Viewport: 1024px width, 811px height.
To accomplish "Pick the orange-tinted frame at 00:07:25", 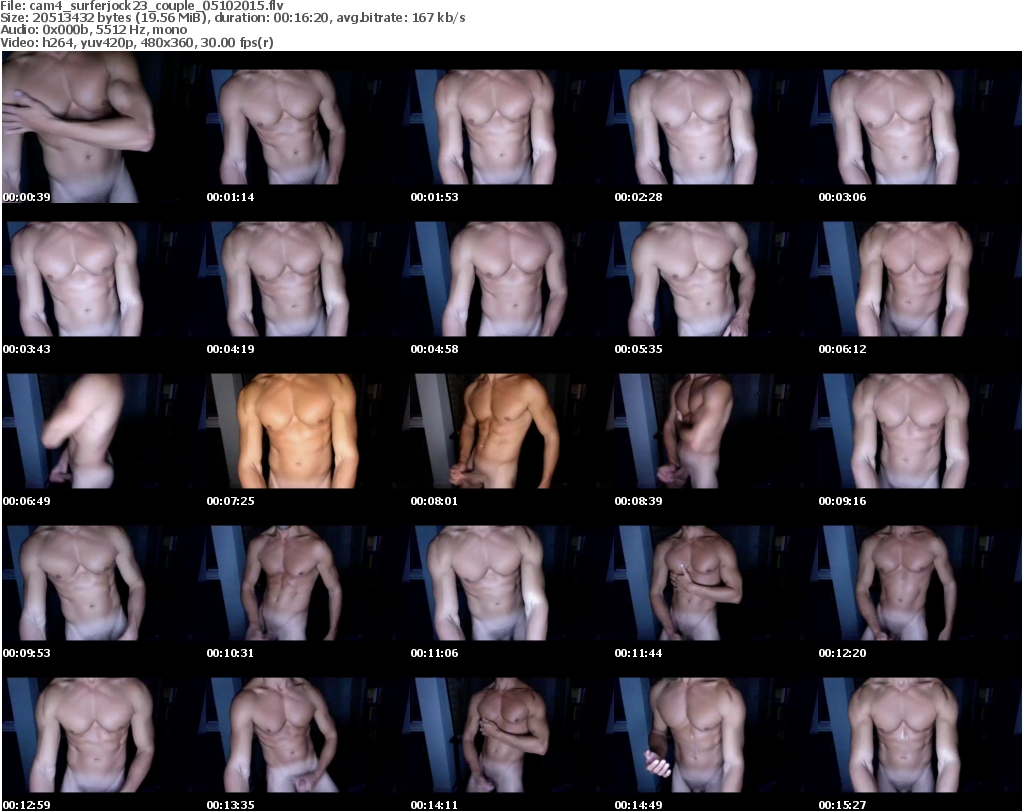I will click(x=308, y=432).
